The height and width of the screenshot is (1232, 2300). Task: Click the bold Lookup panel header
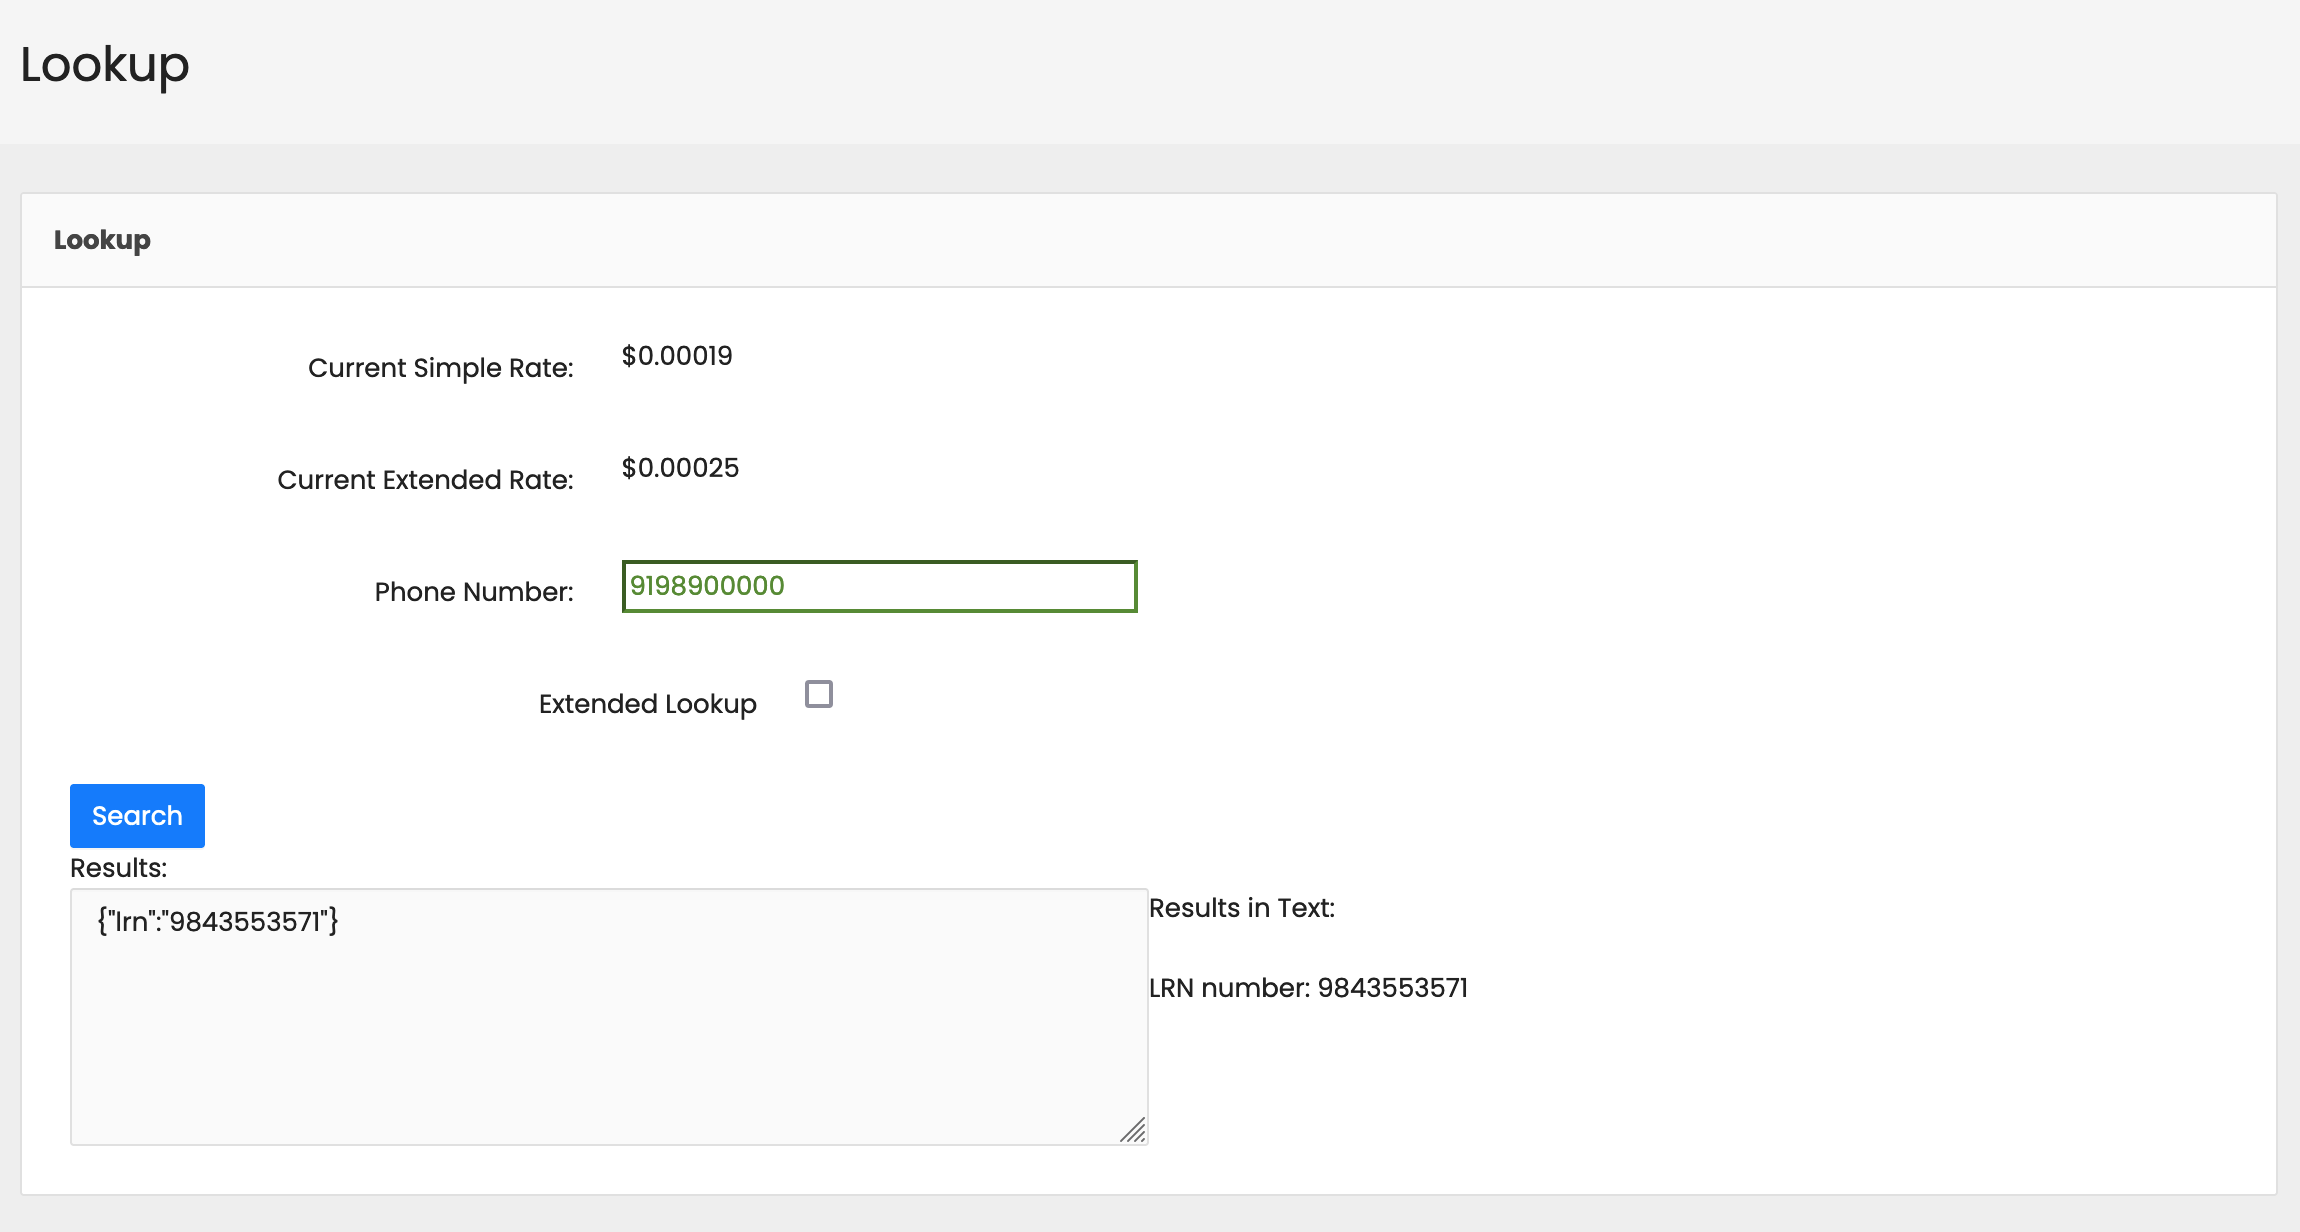click(102, 240)
